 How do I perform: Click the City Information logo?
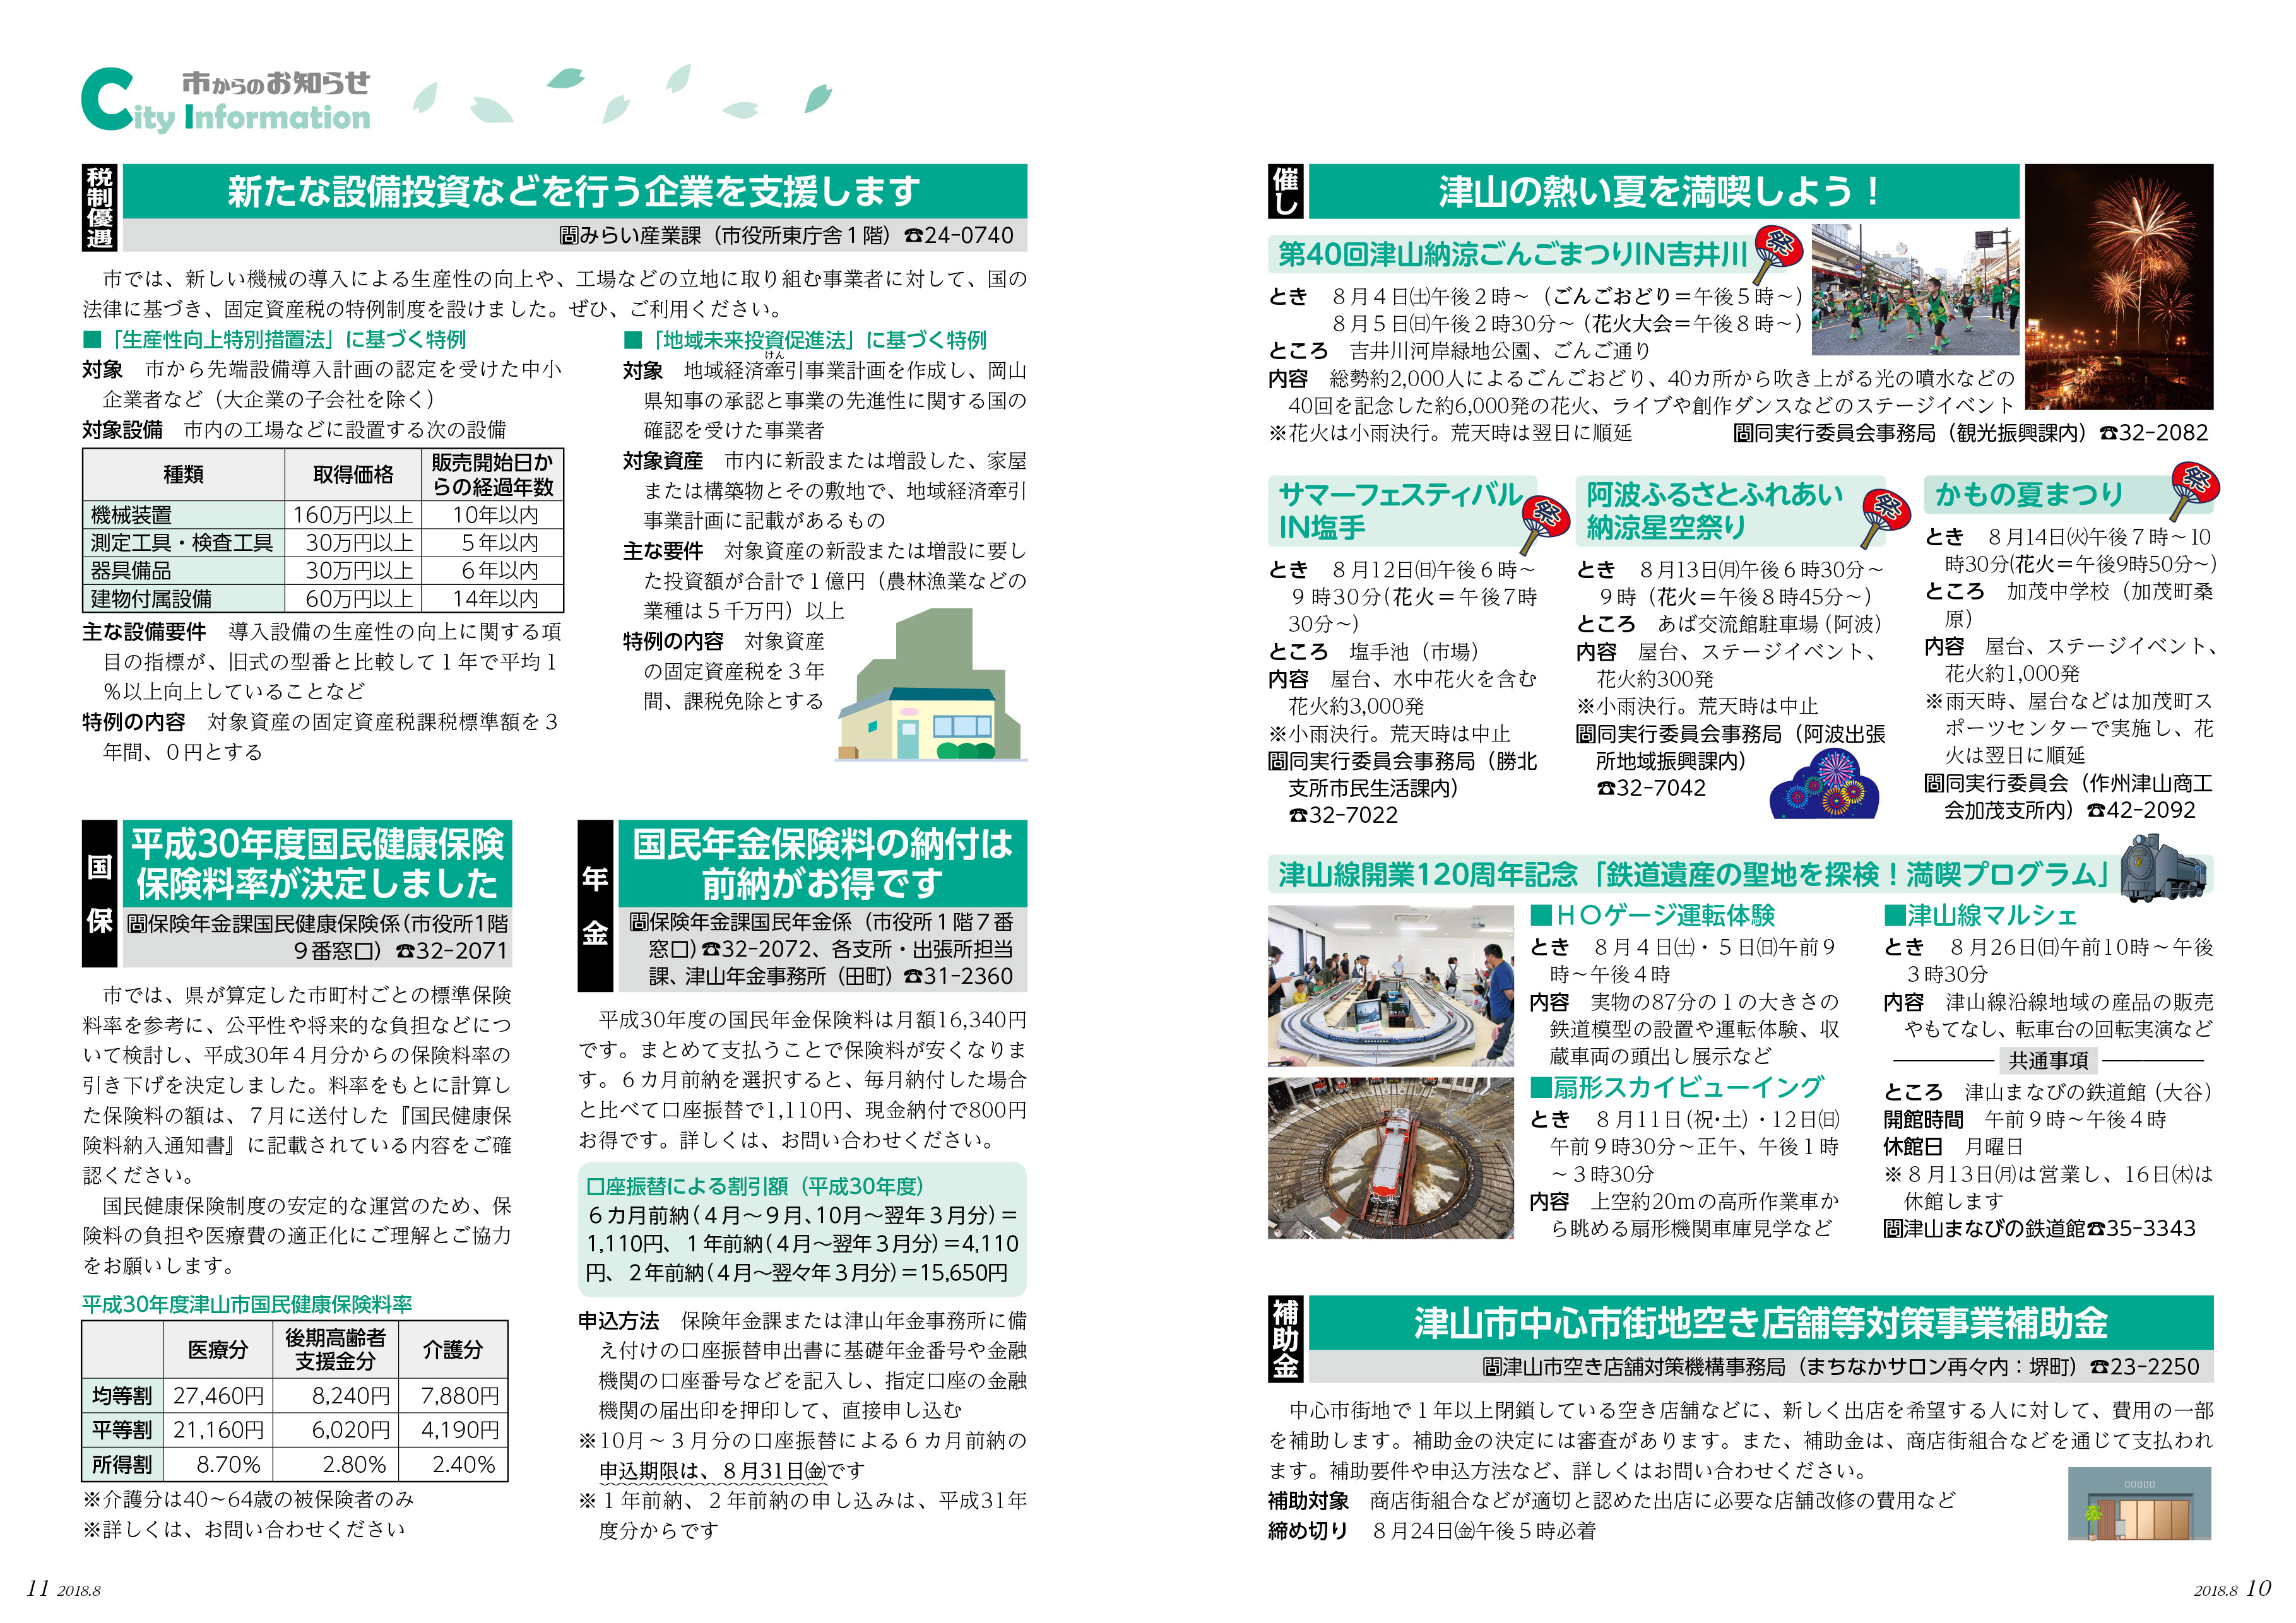click(x=226, y=102)
